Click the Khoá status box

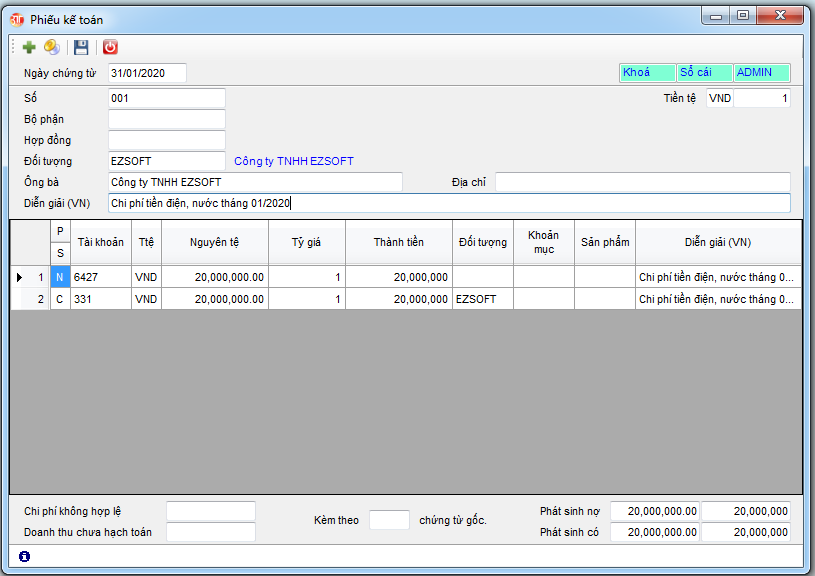point(647,73)
